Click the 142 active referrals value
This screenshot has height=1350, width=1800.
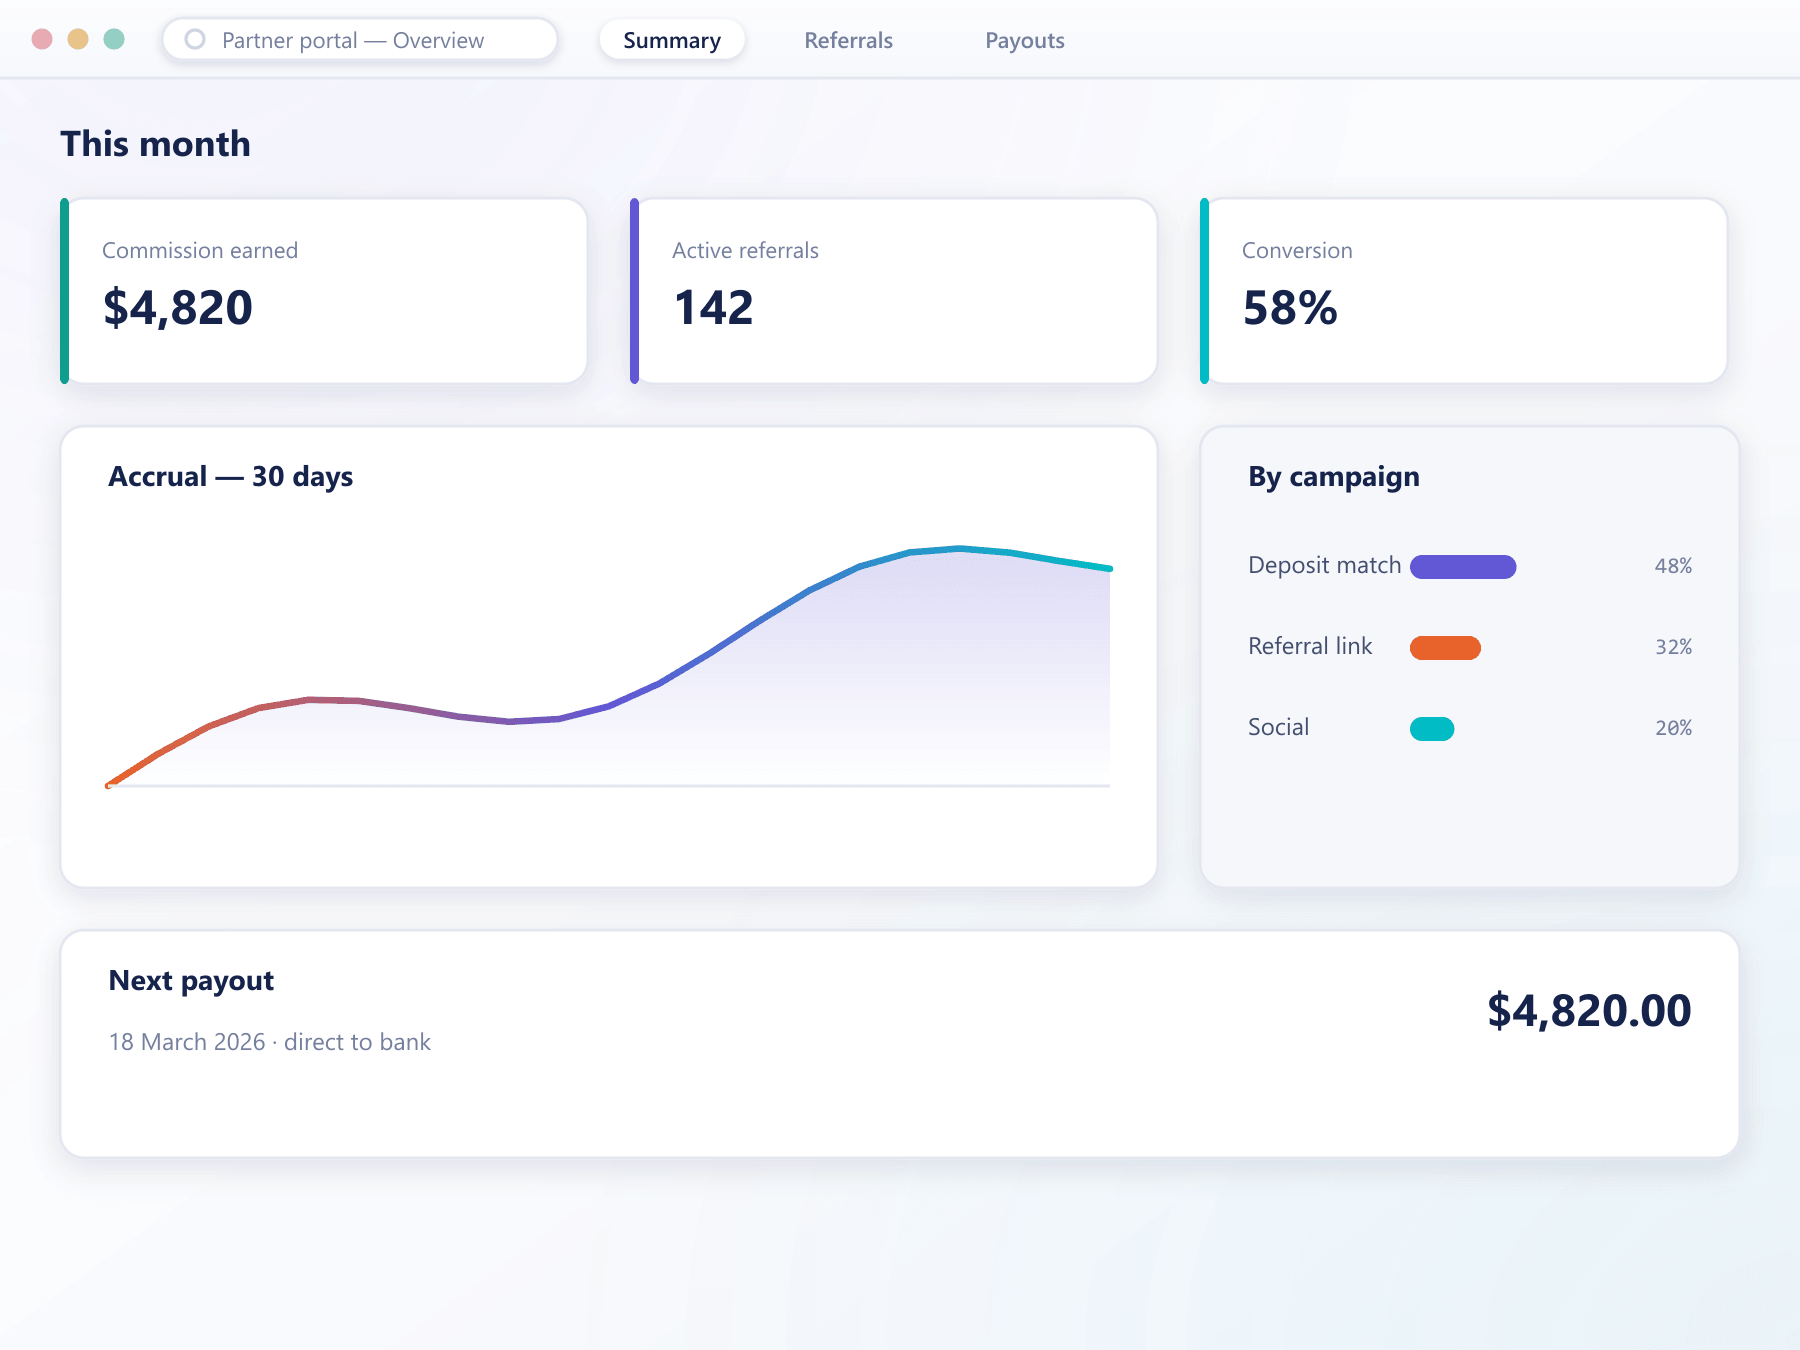pos(713,307)
